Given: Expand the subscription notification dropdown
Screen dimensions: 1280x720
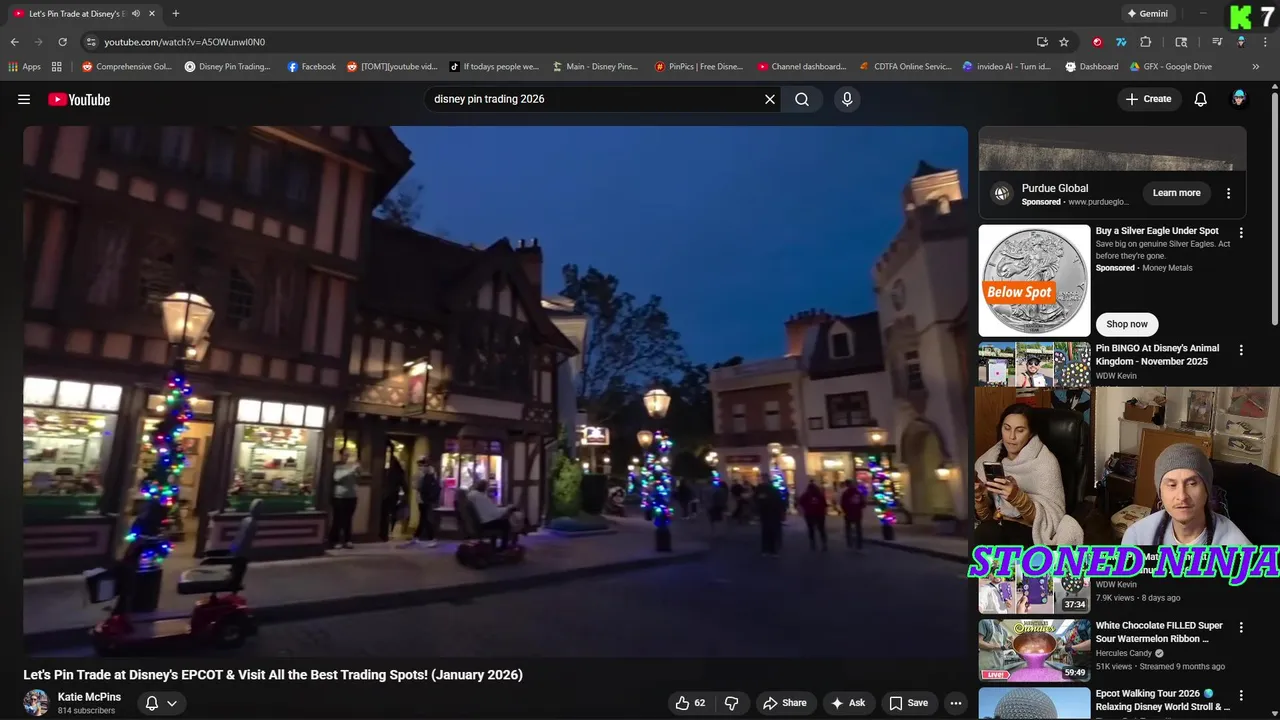Looking at the screenshot, I should [161, 703].
